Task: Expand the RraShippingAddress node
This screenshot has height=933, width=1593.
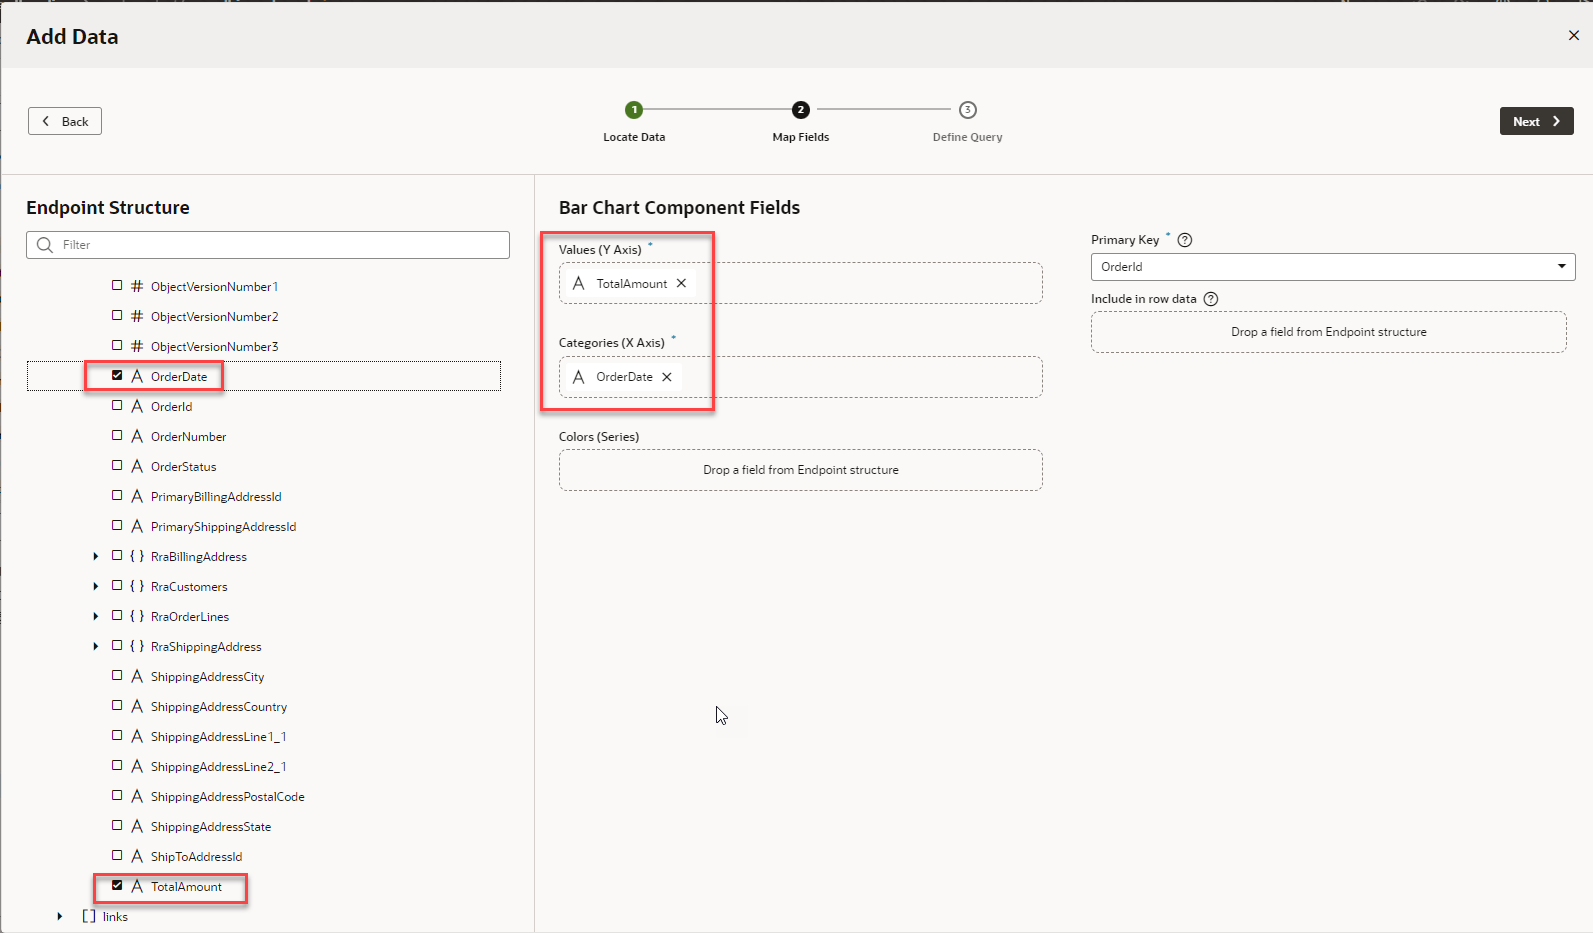Action: click(x=96, y=646)
